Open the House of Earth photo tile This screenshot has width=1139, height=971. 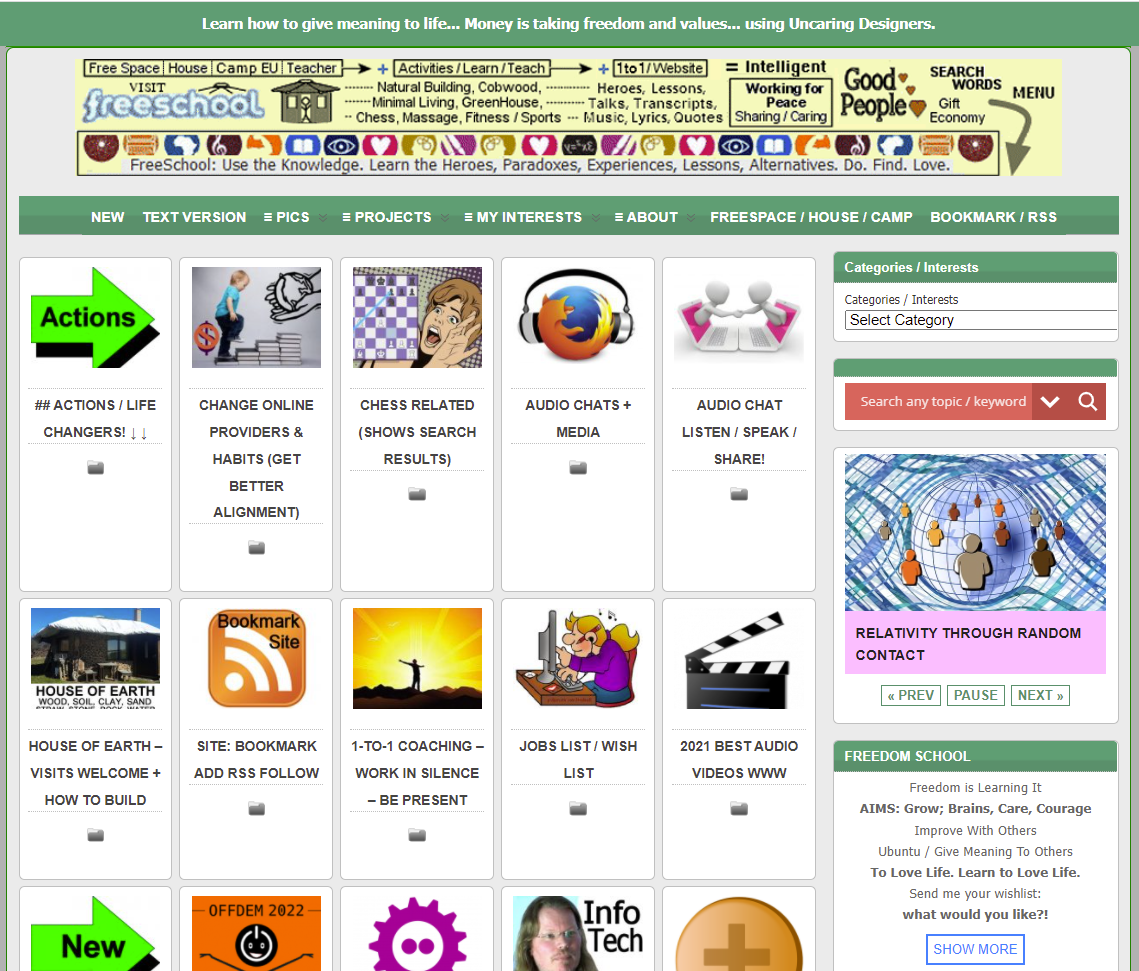95,658
